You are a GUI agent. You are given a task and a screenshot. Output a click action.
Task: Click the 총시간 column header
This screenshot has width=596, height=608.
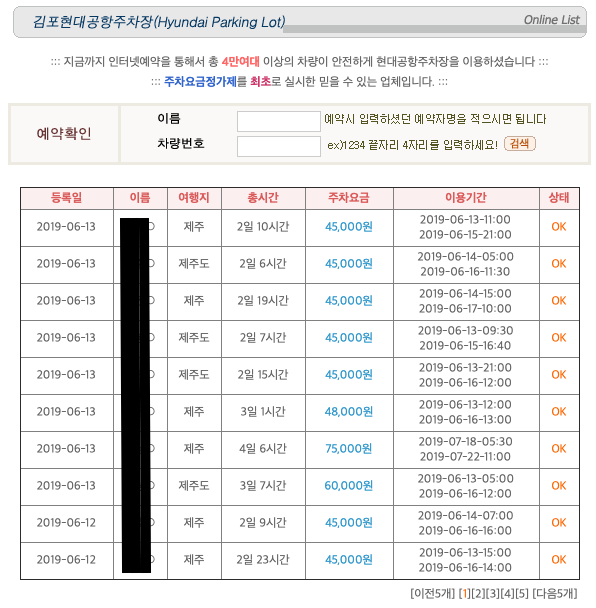[x=263, y=198]
